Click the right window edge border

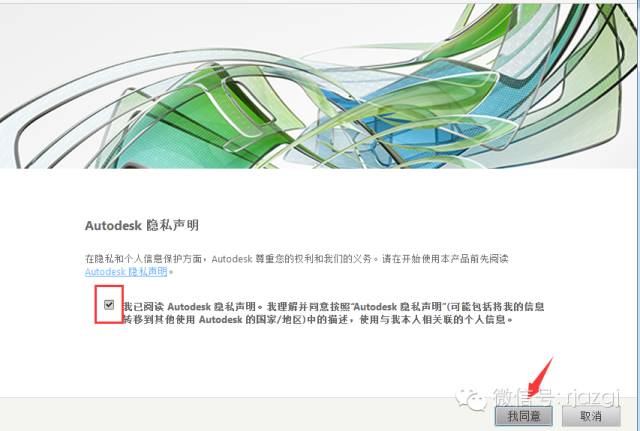(638, 216)
